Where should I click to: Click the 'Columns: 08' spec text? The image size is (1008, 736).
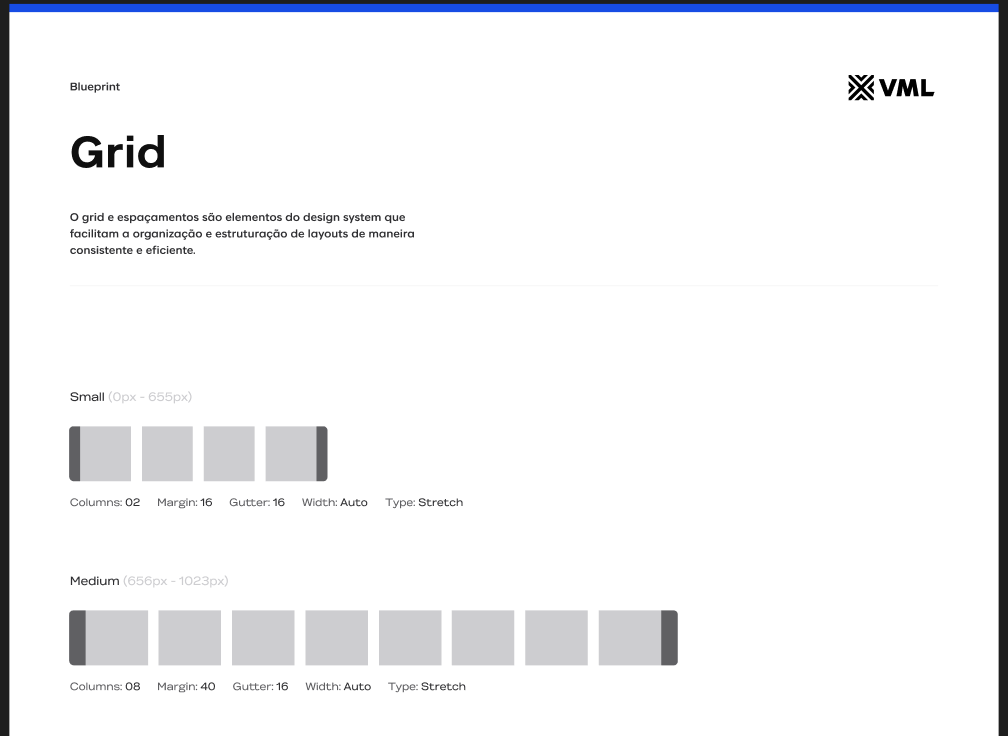click(x=105, y=686)
